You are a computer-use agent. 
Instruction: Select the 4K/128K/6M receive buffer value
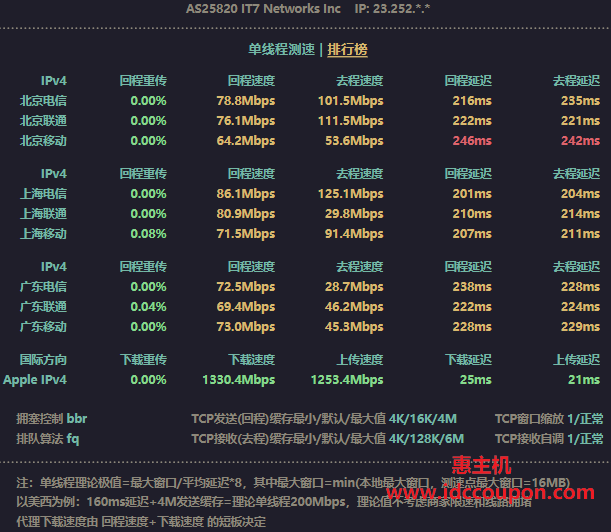point(427,439)
